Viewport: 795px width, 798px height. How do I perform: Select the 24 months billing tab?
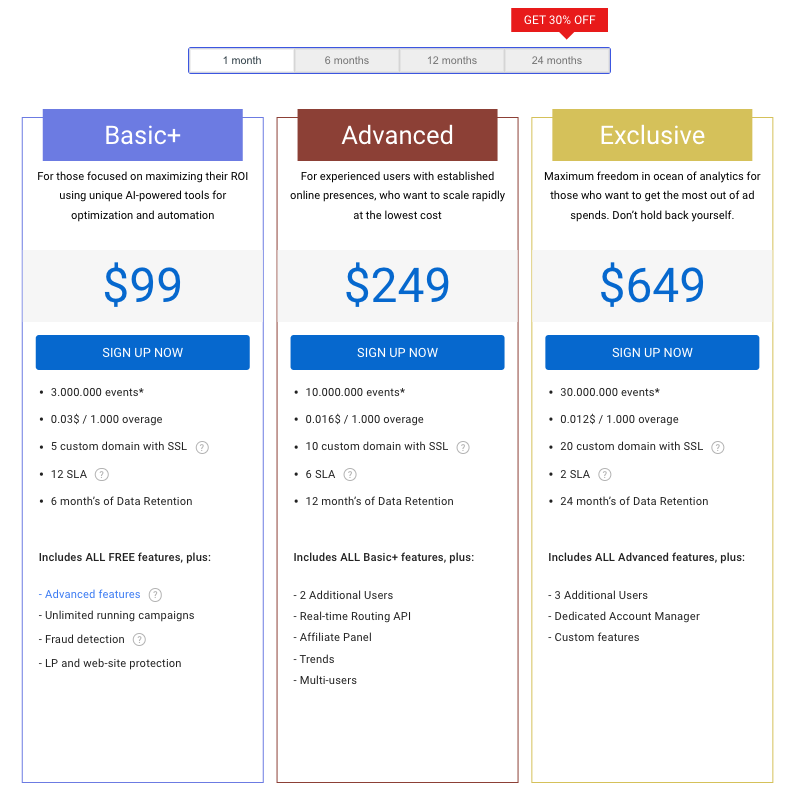coord(557,61)
